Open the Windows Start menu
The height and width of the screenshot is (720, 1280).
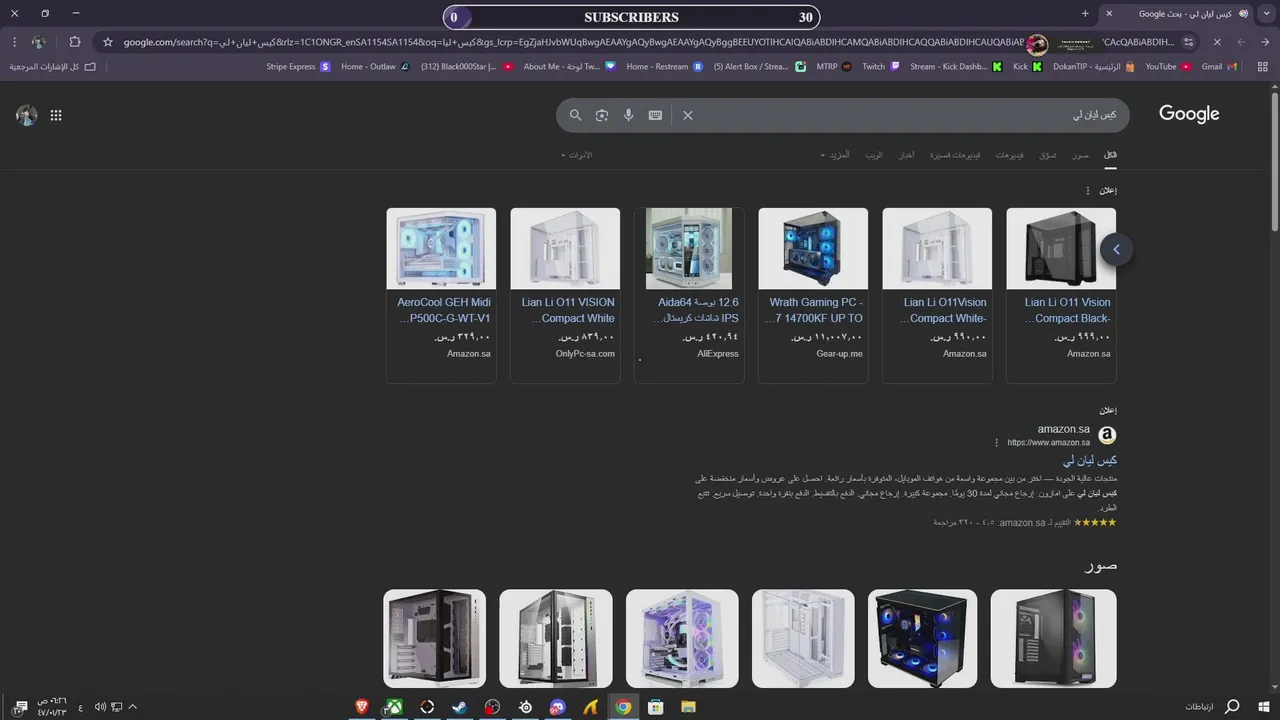click(x=1265, y=707)
